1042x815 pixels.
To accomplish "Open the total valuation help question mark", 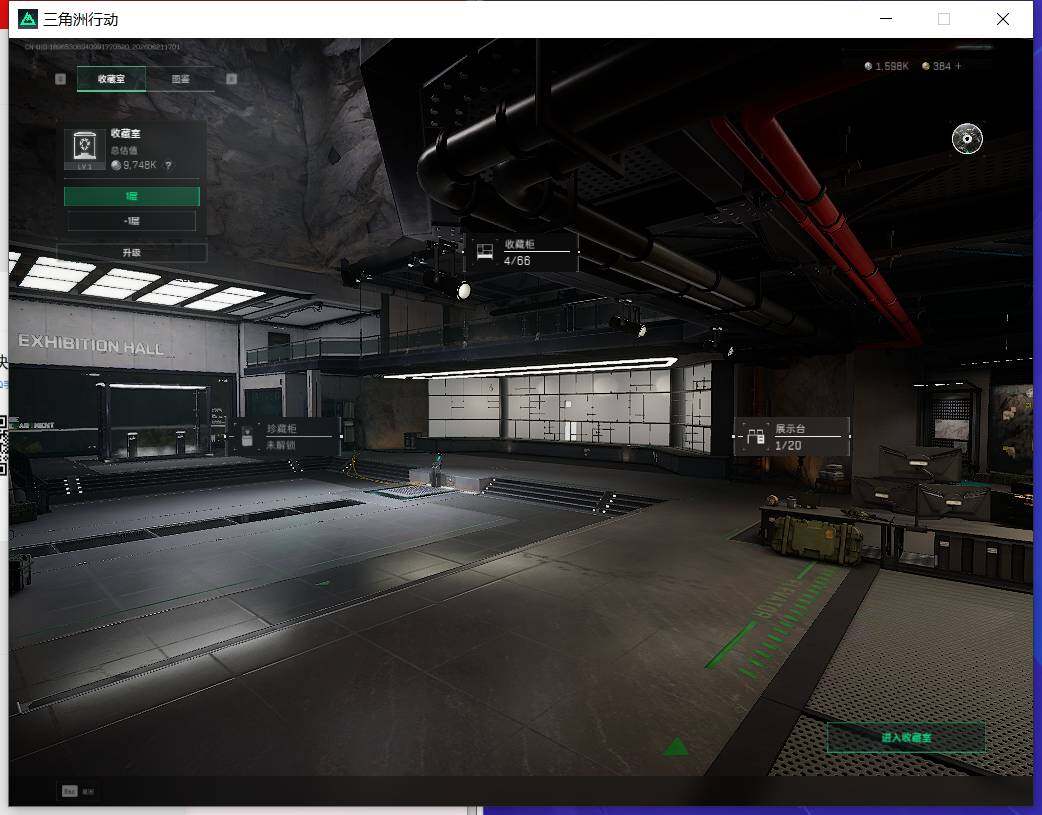I will (168, 166).
